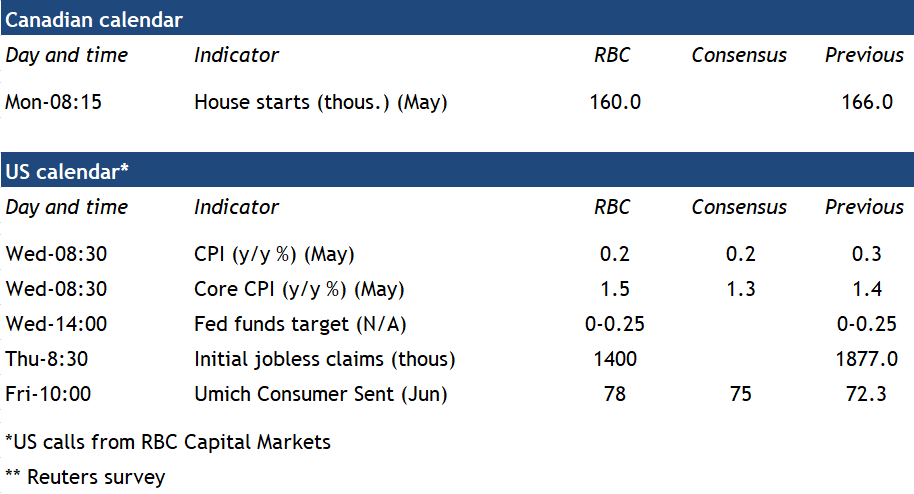Select the 1400 RBC jobless claims forecast
Viewport: 914px width, 494px height.
[x=614, y=359]
